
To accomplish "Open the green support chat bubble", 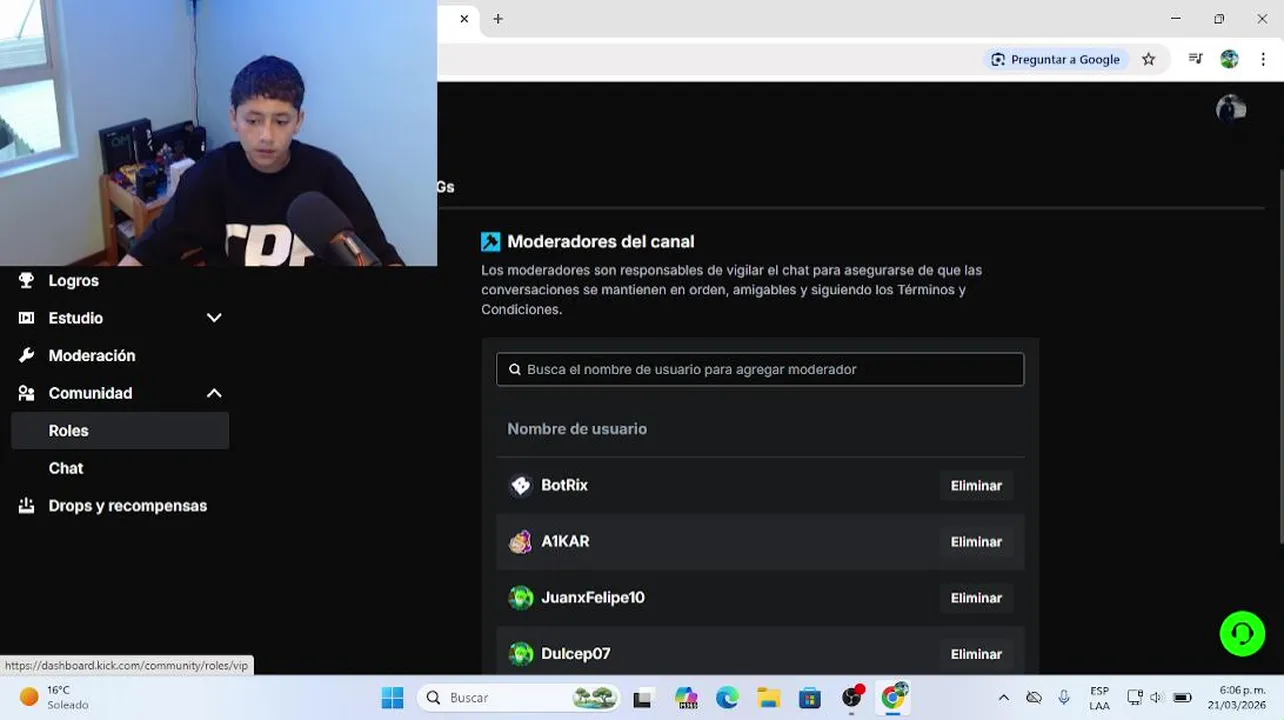I will click(x=1242, y=634).
